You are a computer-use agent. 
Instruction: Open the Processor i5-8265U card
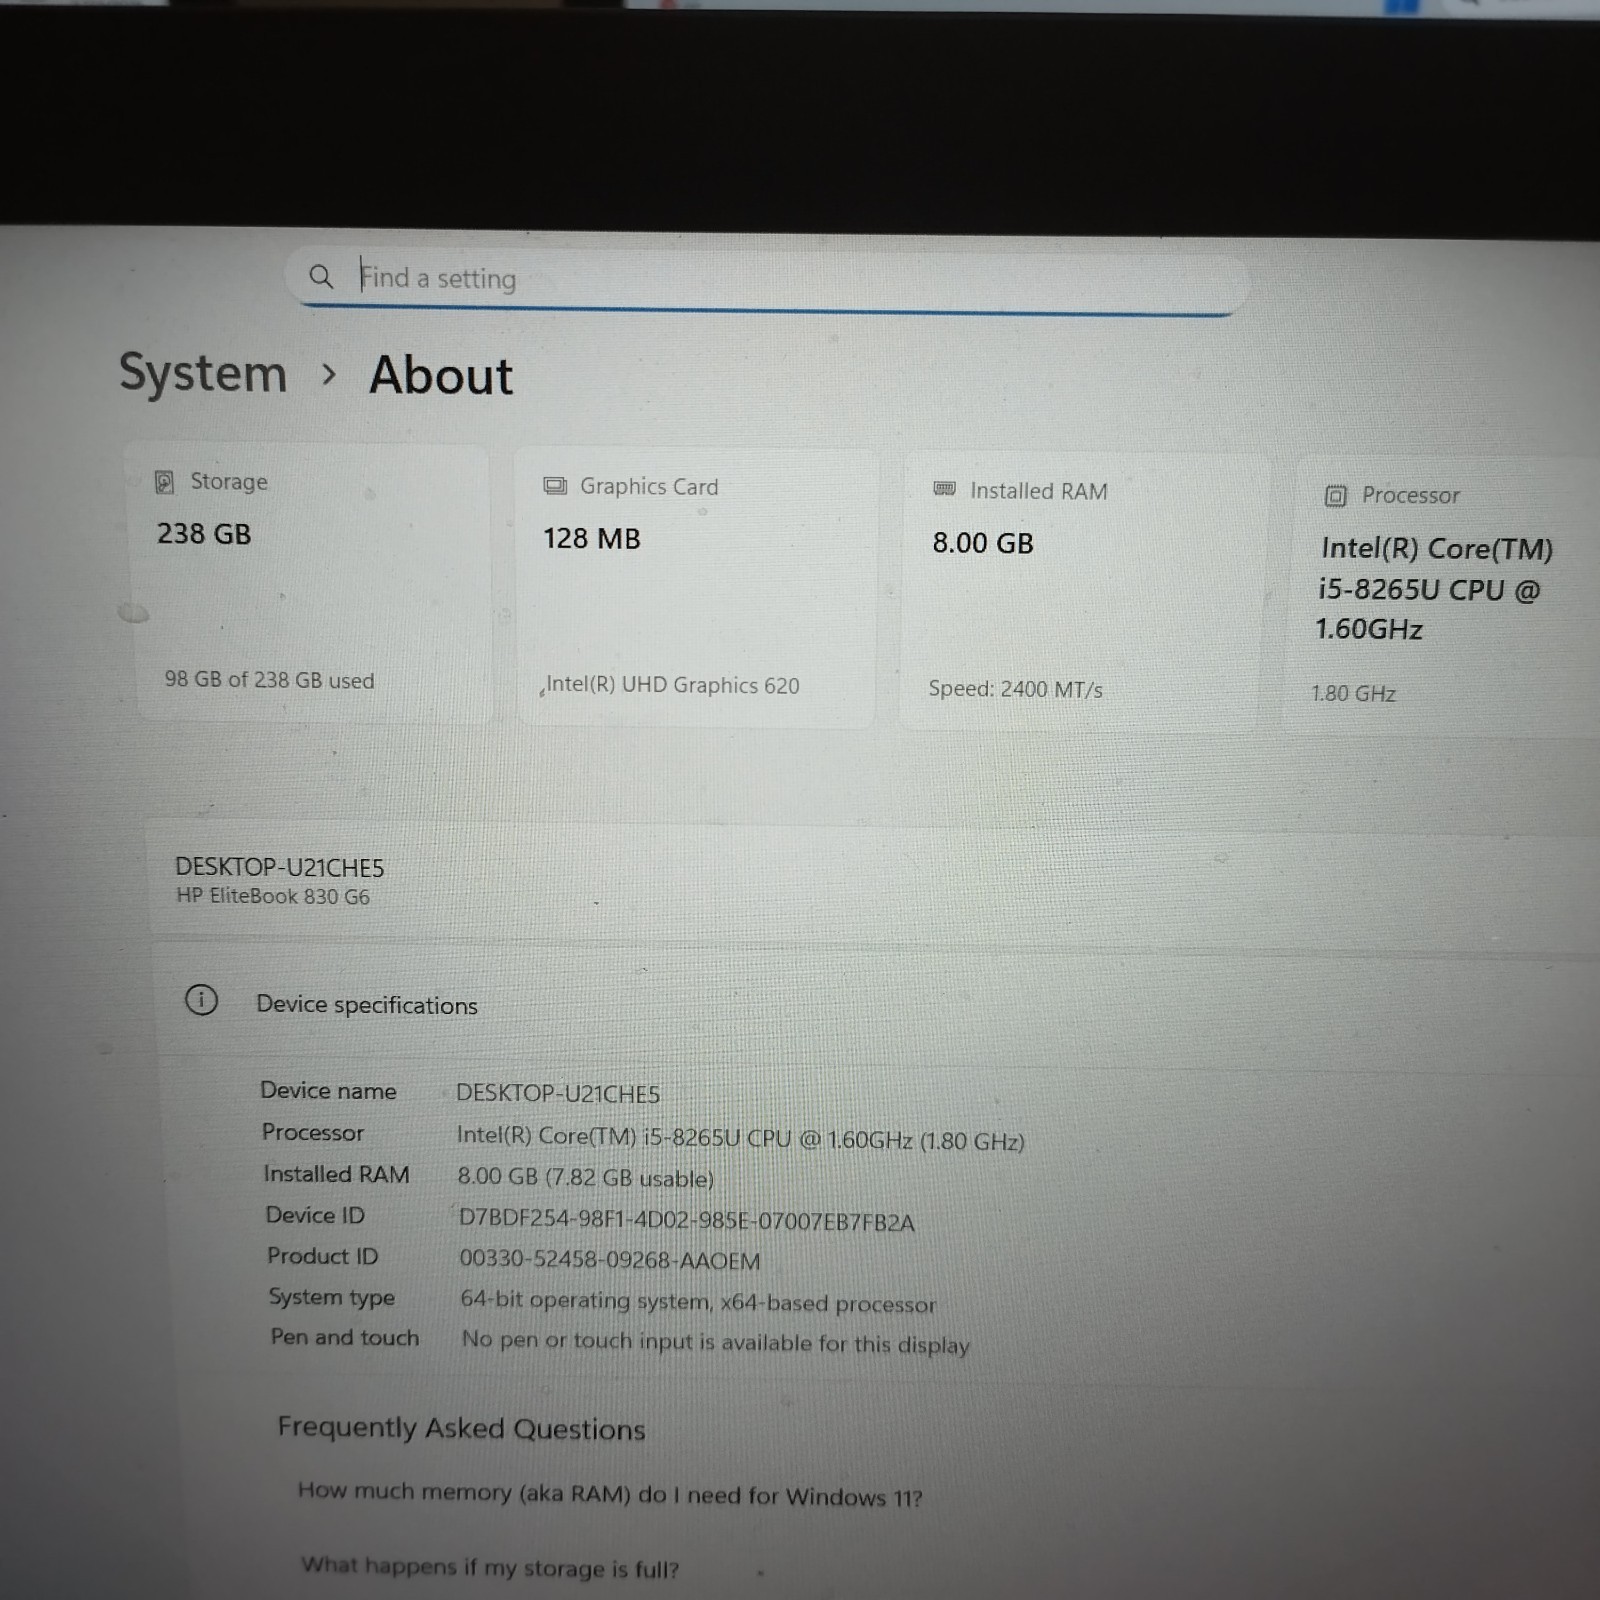pos(1444,597)
